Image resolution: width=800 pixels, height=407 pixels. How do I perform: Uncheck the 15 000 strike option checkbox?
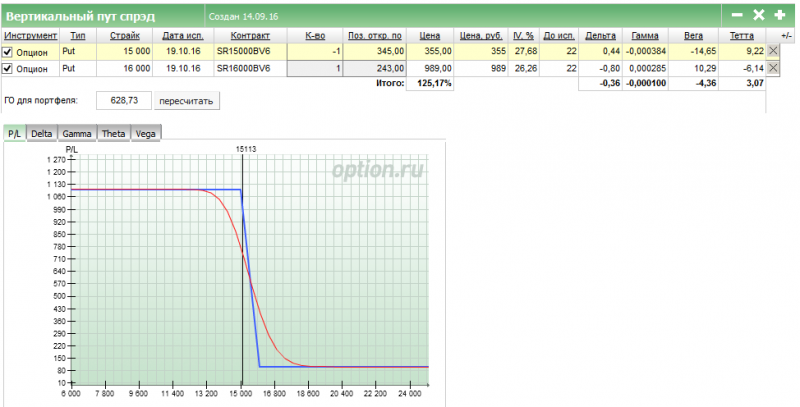pyautogui.click(x=7, y=52)
